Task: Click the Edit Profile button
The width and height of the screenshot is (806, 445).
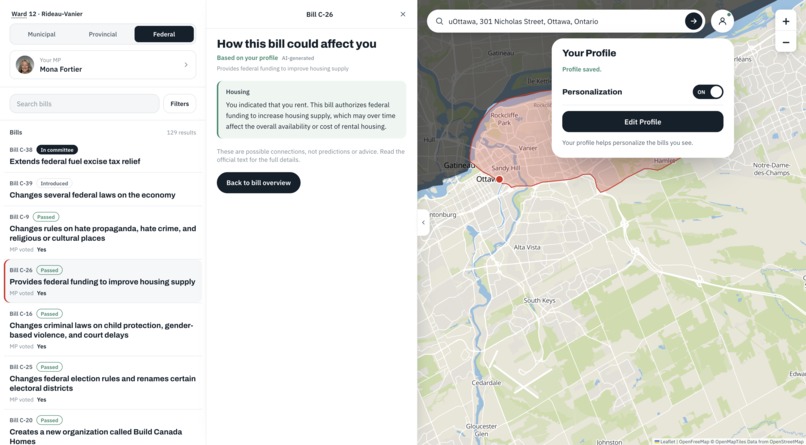Action: pos(643,122)
